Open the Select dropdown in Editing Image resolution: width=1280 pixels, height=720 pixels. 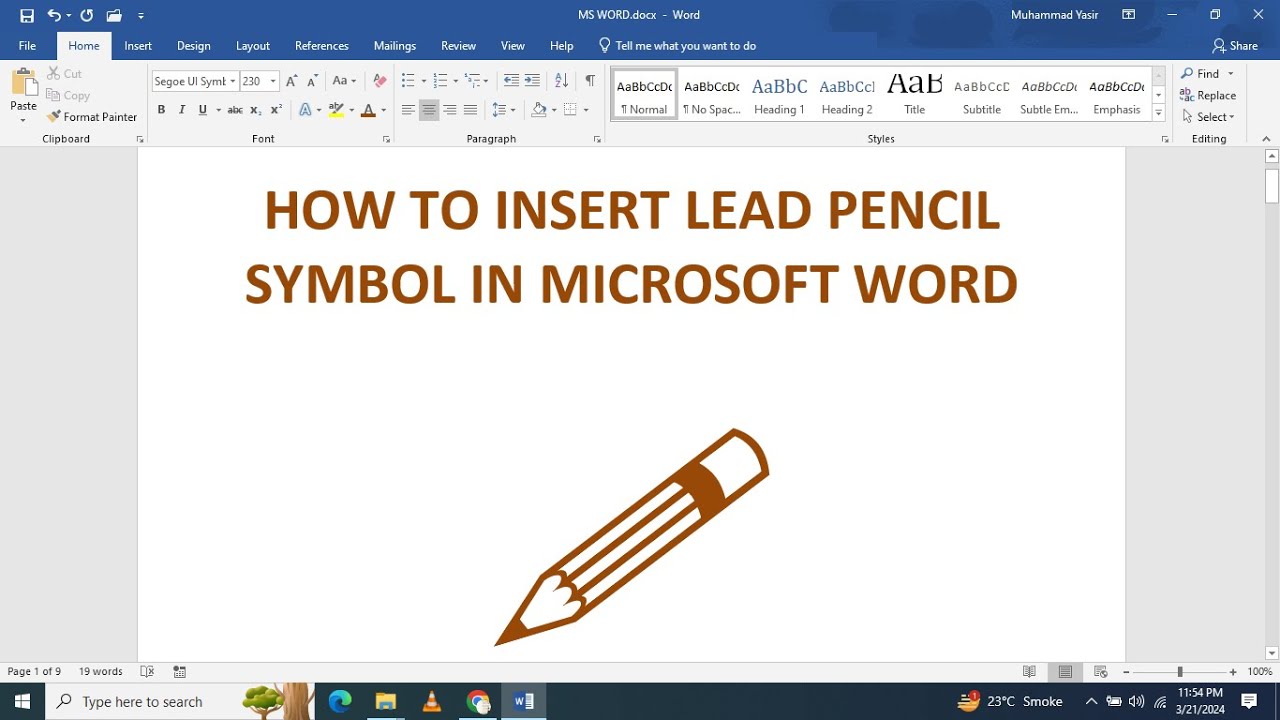pos(1208,117)
